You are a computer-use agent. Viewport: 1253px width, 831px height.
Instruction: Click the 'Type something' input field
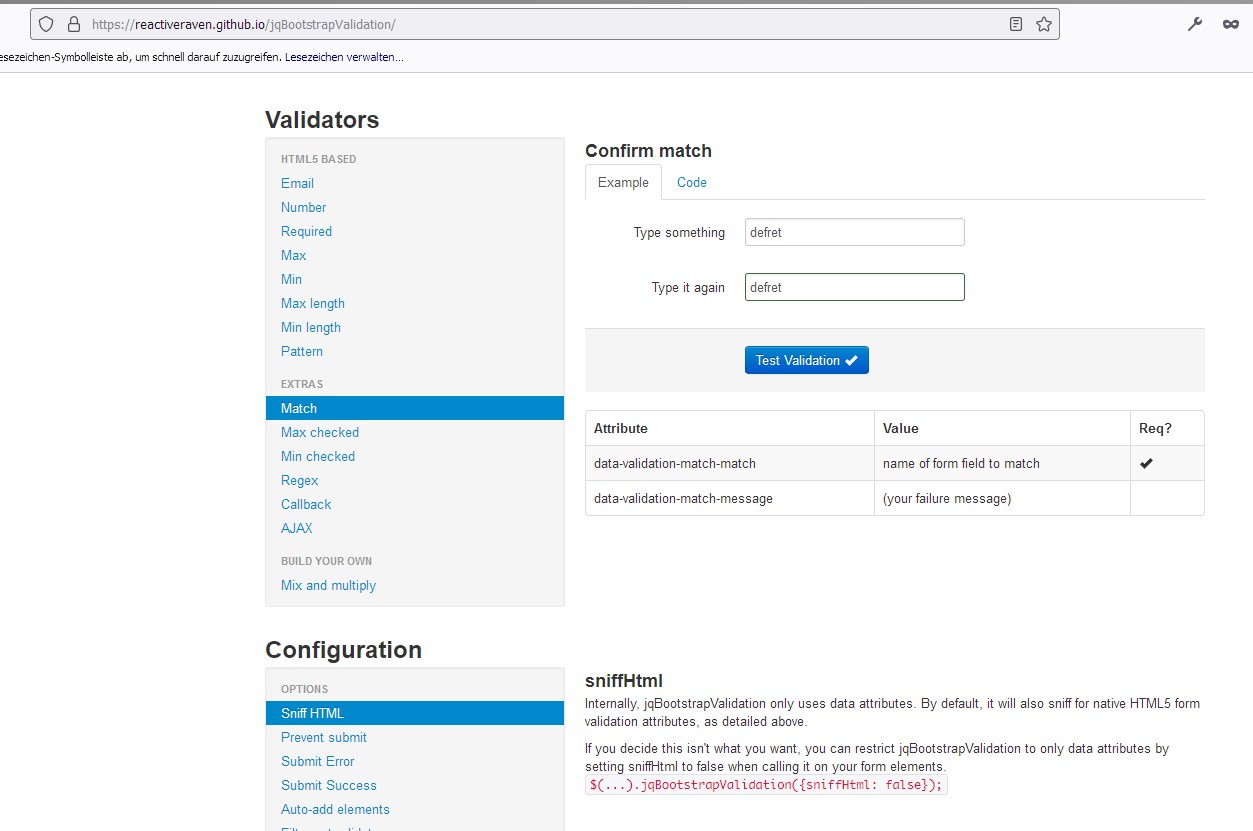854,232
